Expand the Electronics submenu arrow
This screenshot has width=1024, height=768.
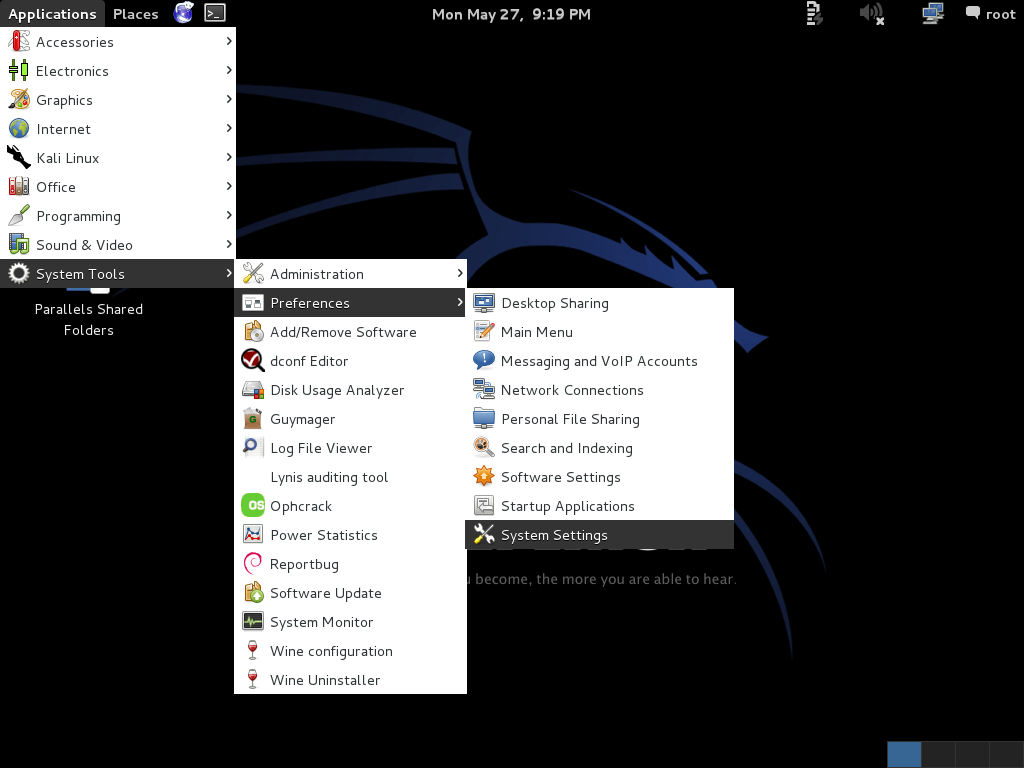[x=229, y=70]
